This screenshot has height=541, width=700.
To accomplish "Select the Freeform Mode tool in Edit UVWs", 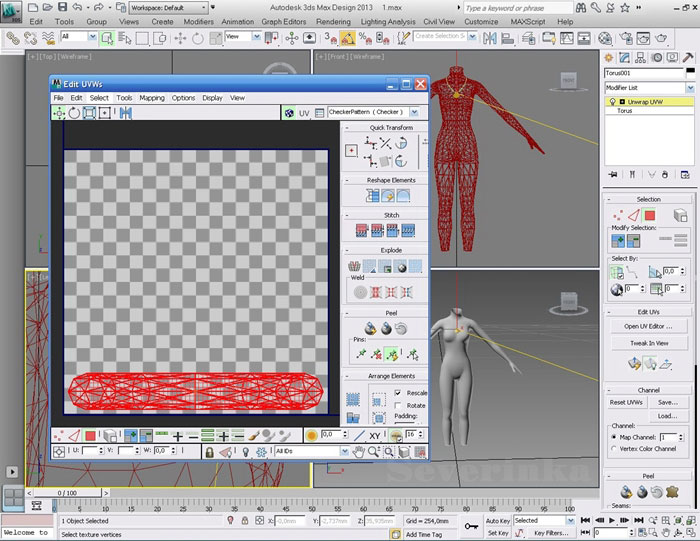I will pos(107,113).
